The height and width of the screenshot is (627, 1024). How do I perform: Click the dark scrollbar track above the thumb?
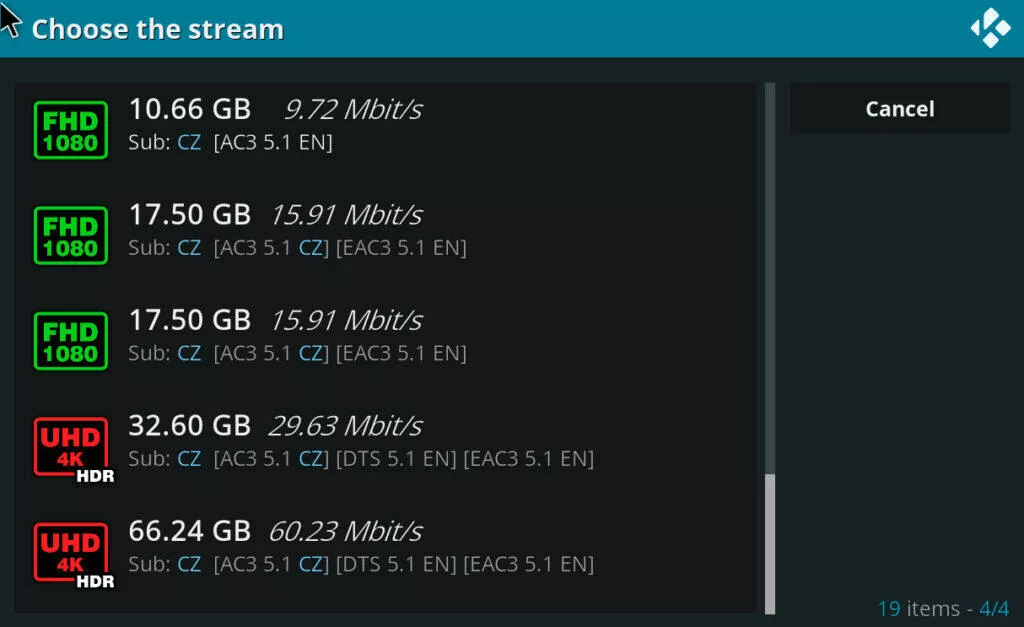(x=770, y=278)
